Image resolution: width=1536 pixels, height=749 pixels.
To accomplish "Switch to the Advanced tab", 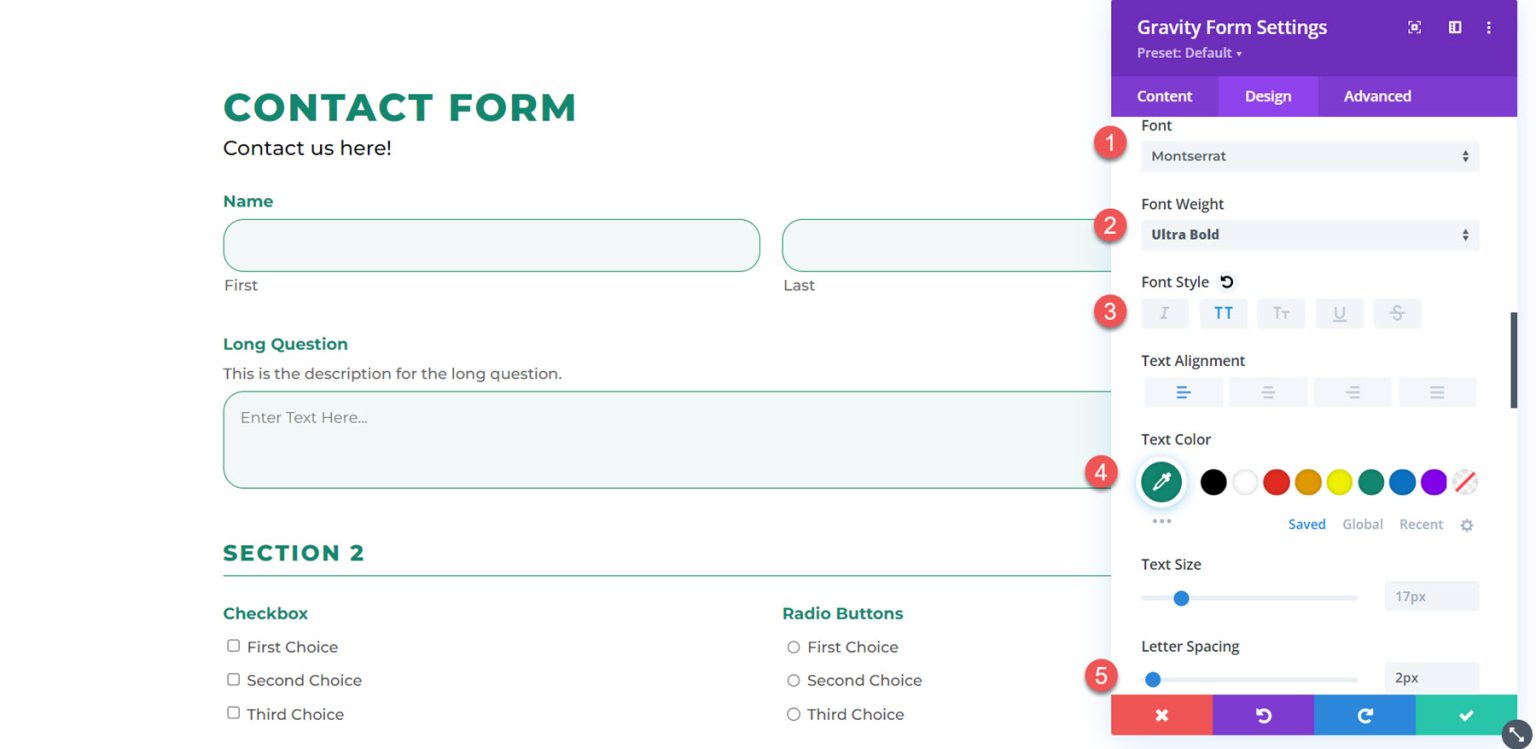I will [x=1377, y=96].
